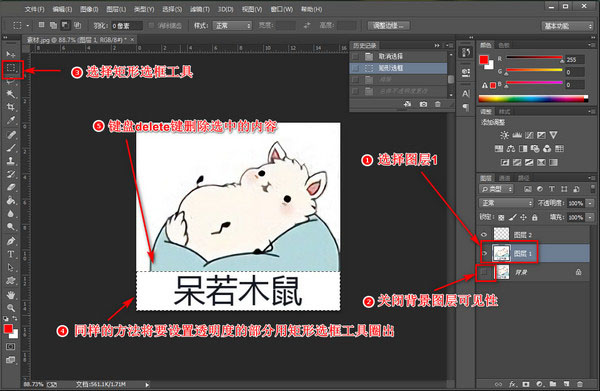600x391 pixels.
Task: Select the Path Selection tool
Action: click(11, 267)
